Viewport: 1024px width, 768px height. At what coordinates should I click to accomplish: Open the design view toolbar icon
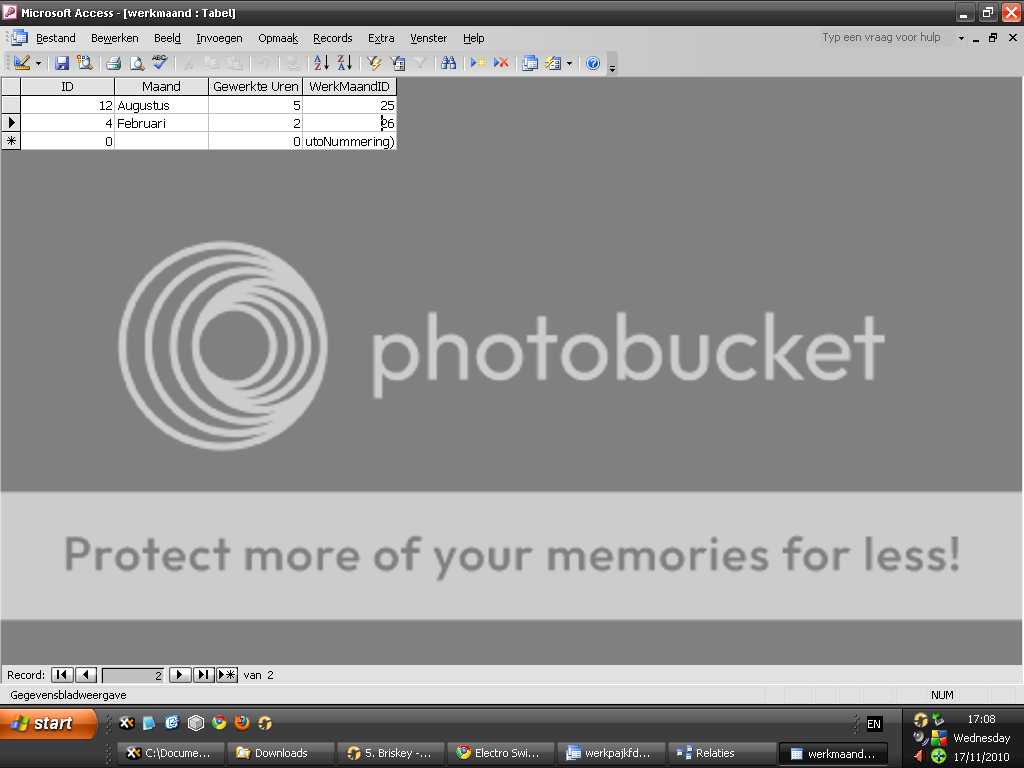coord(22,63)
